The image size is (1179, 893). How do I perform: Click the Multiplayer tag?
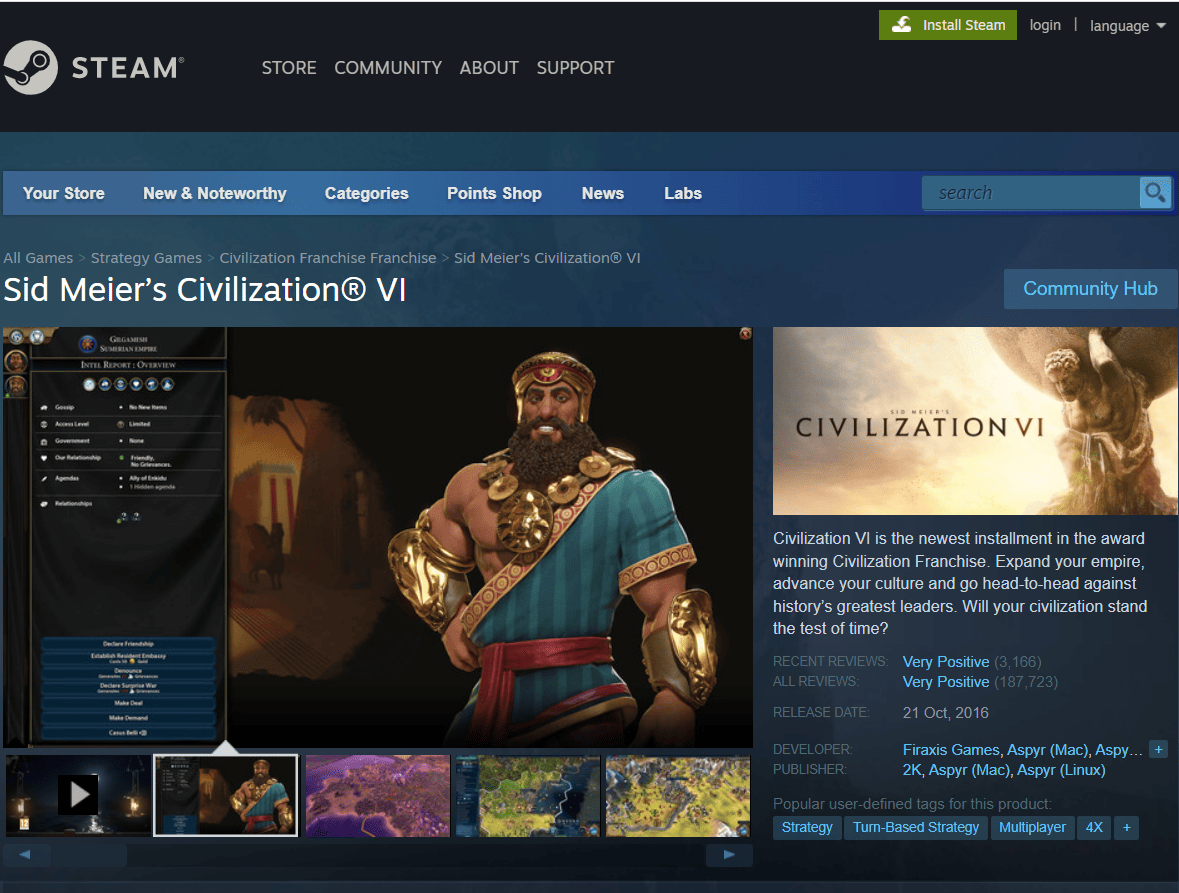pos(1032,828)
